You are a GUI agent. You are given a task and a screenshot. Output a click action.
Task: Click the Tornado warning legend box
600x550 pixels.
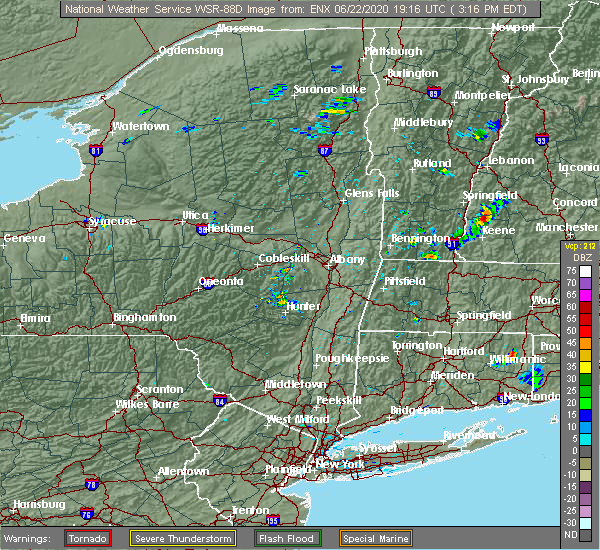[88, 539]
